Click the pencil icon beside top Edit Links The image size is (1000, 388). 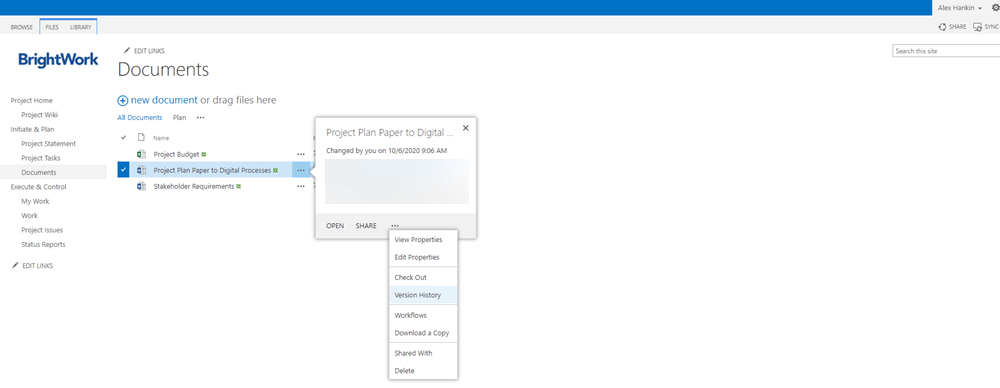click(126, 50)
